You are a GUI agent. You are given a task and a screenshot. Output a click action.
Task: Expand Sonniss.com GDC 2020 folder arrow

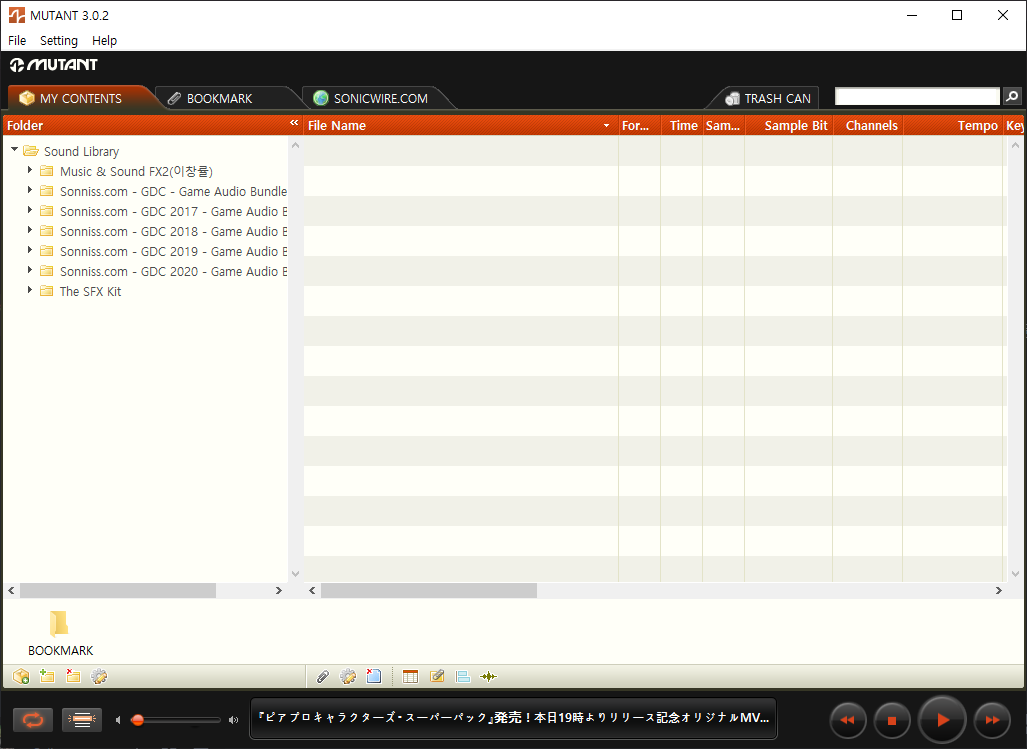tap(29, 270)
